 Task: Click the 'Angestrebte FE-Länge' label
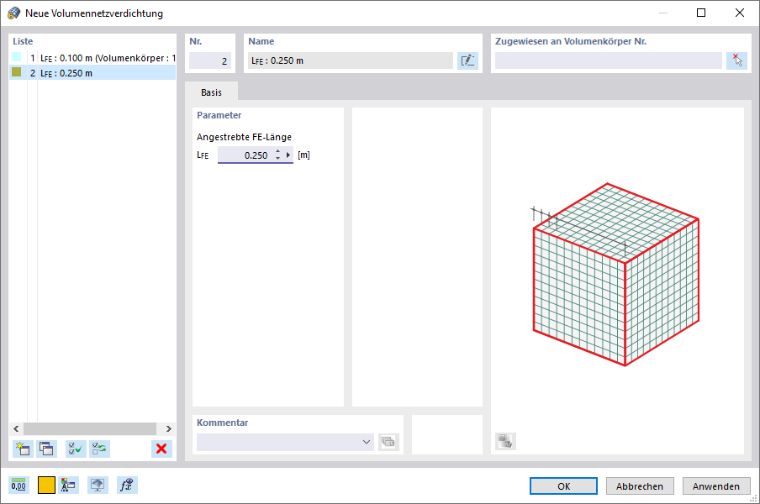pyautogui.click(x=244, y=137)
